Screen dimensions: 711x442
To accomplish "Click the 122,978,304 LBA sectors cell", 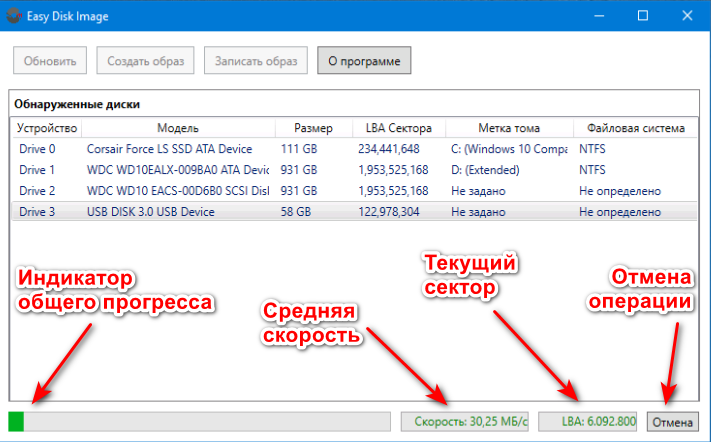I will tap(389, 212).
